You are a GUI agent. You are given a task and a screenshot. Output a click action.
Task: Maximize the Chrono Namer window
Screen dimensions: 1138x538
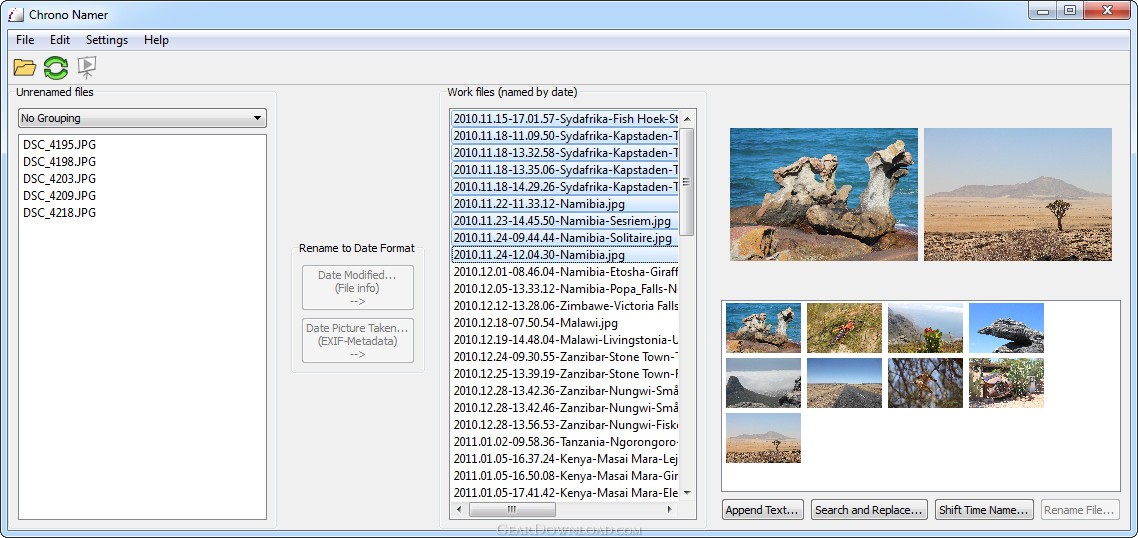(1070, 10)
